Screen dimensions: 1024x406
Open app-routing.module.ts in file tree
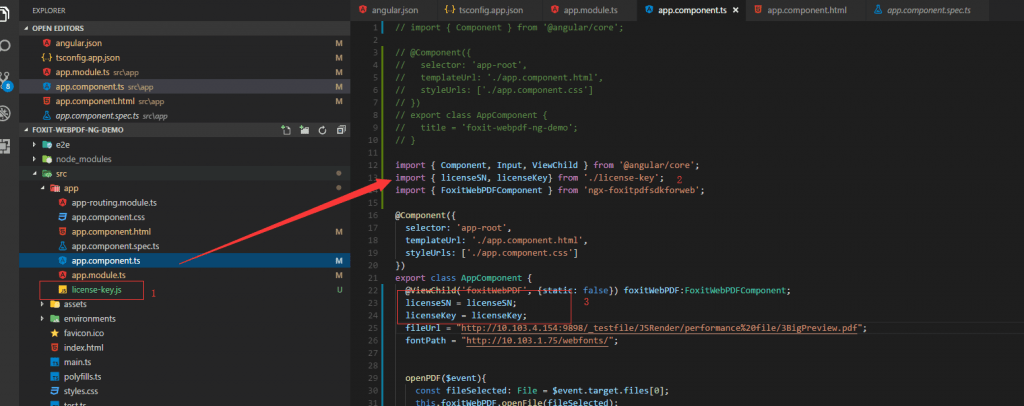coord(185,203)
